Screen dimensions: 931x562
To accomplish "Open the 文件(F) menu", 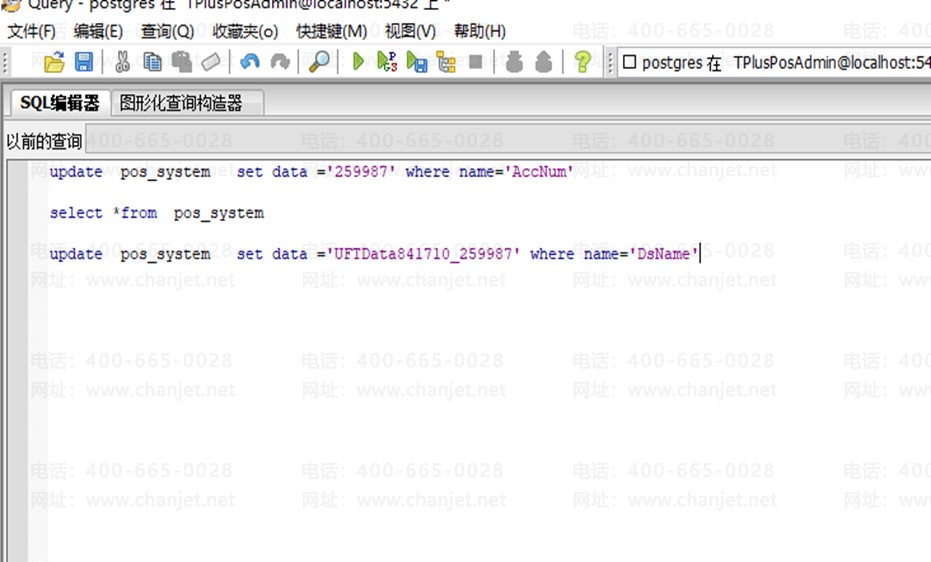I will 31,31.
